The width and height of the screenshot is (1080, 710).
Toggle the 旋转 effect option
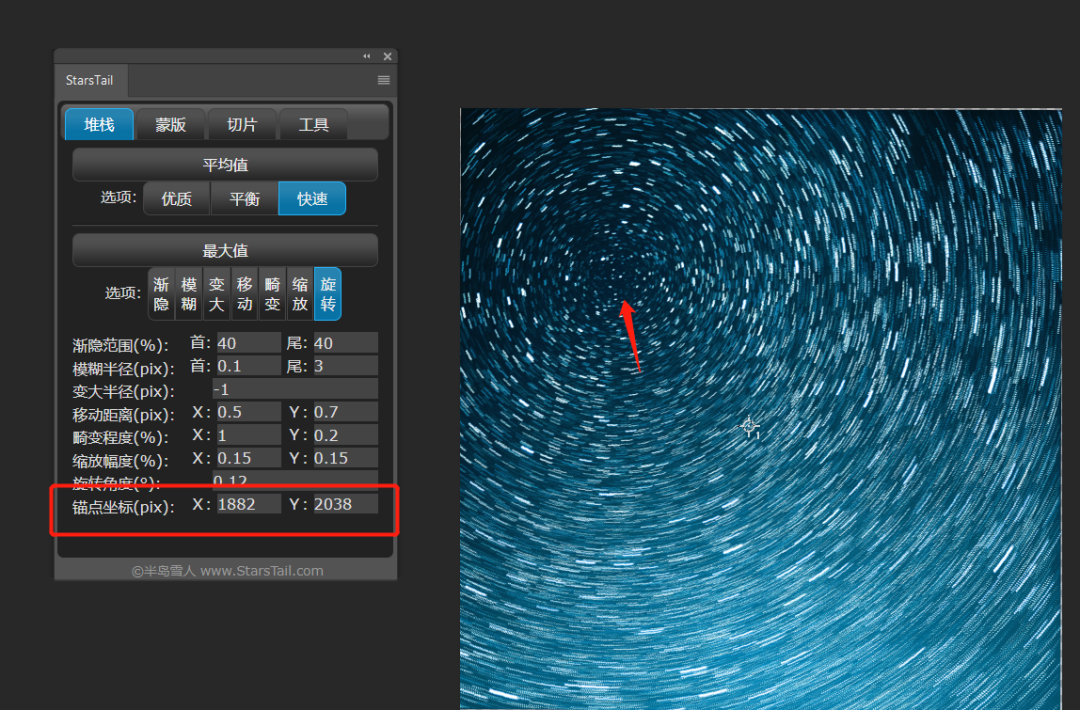(x=328, y=294)
